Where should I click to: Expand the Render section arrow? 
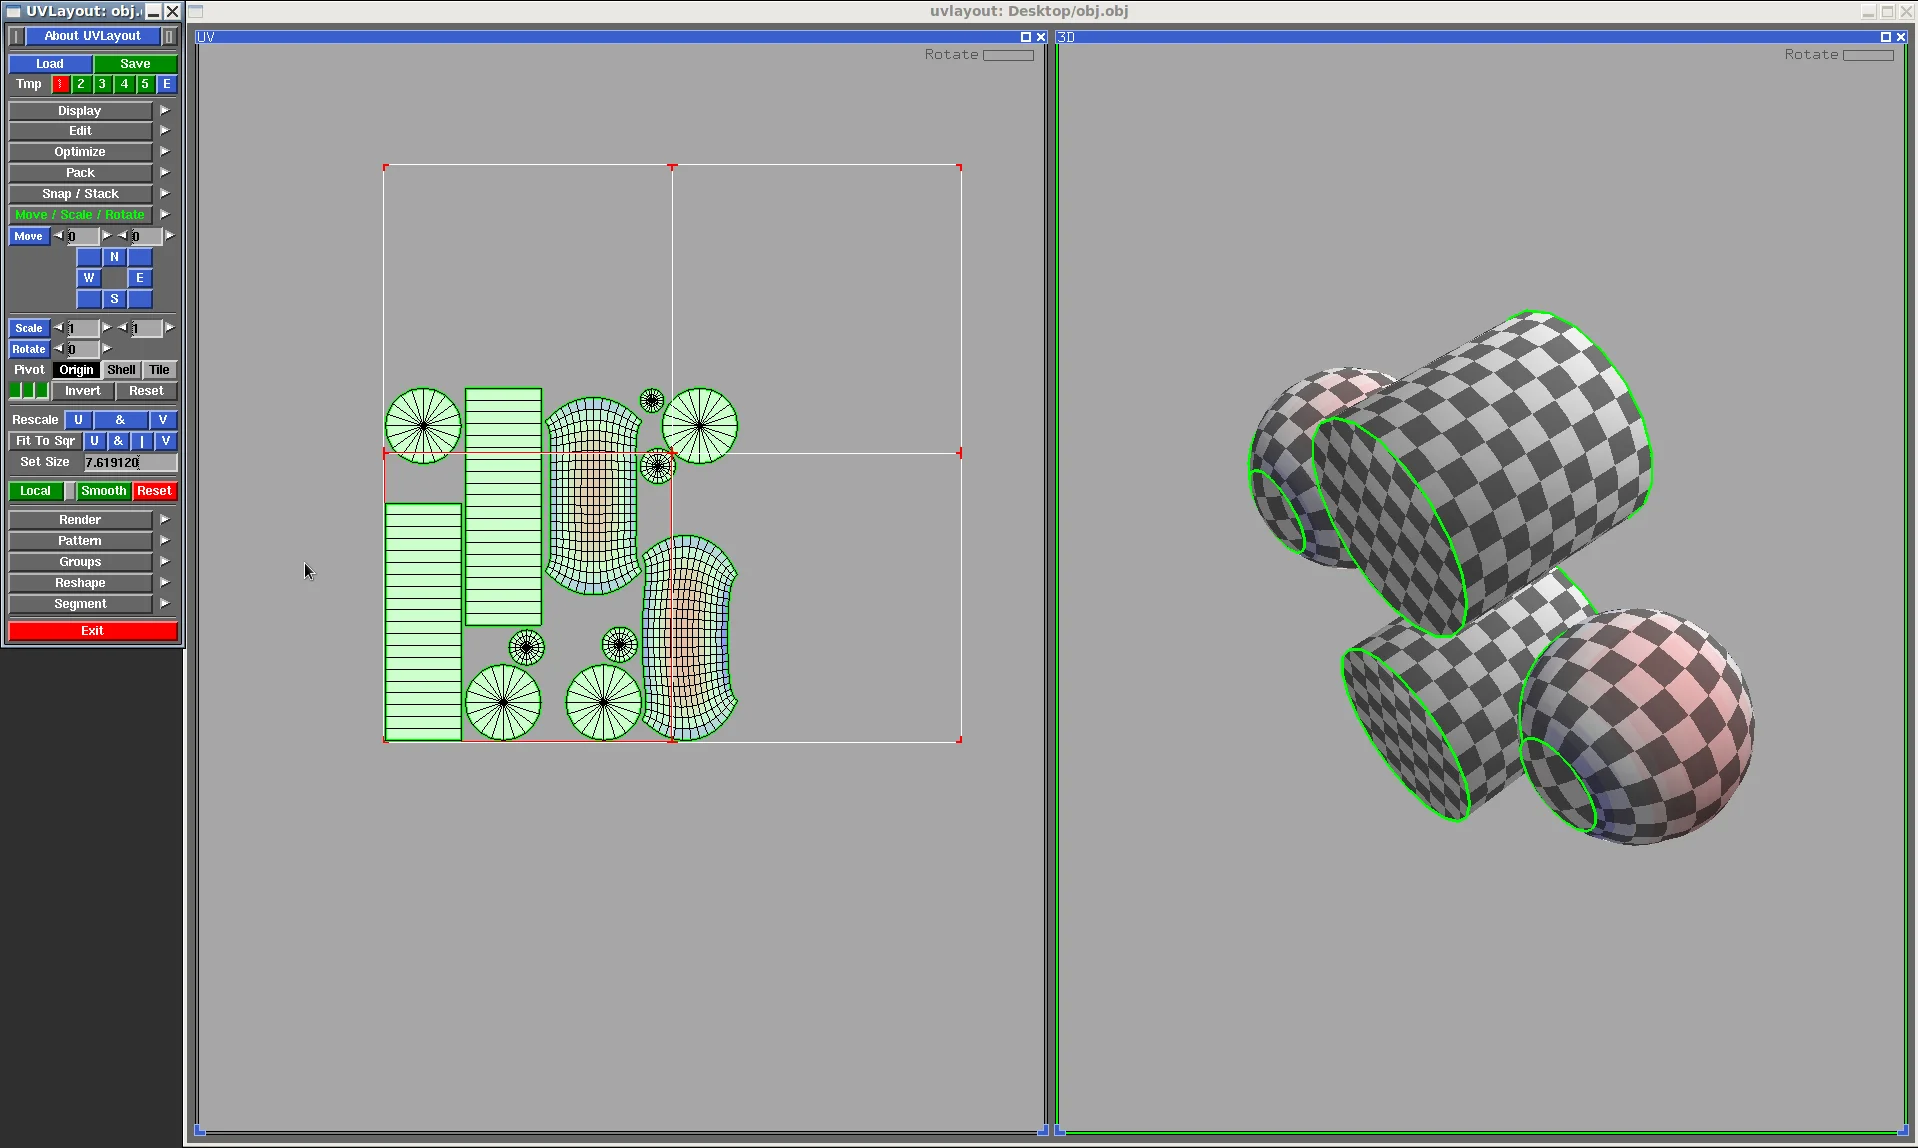[165, 519]
